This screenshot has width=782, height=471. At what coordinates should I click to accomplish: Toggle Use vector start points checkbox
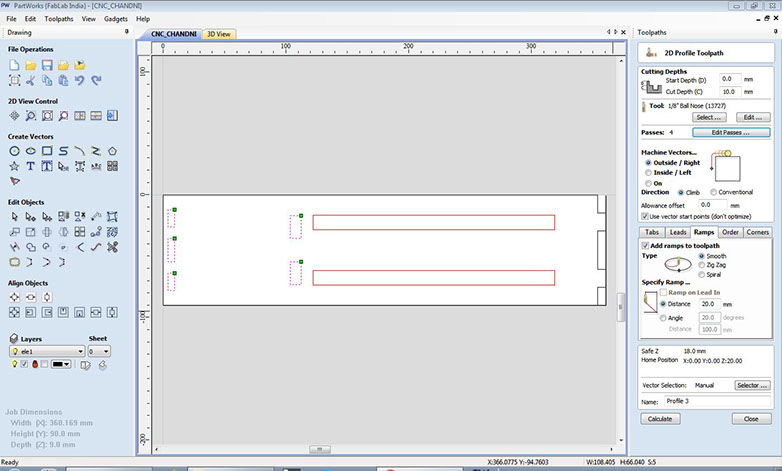click(645, 217)
